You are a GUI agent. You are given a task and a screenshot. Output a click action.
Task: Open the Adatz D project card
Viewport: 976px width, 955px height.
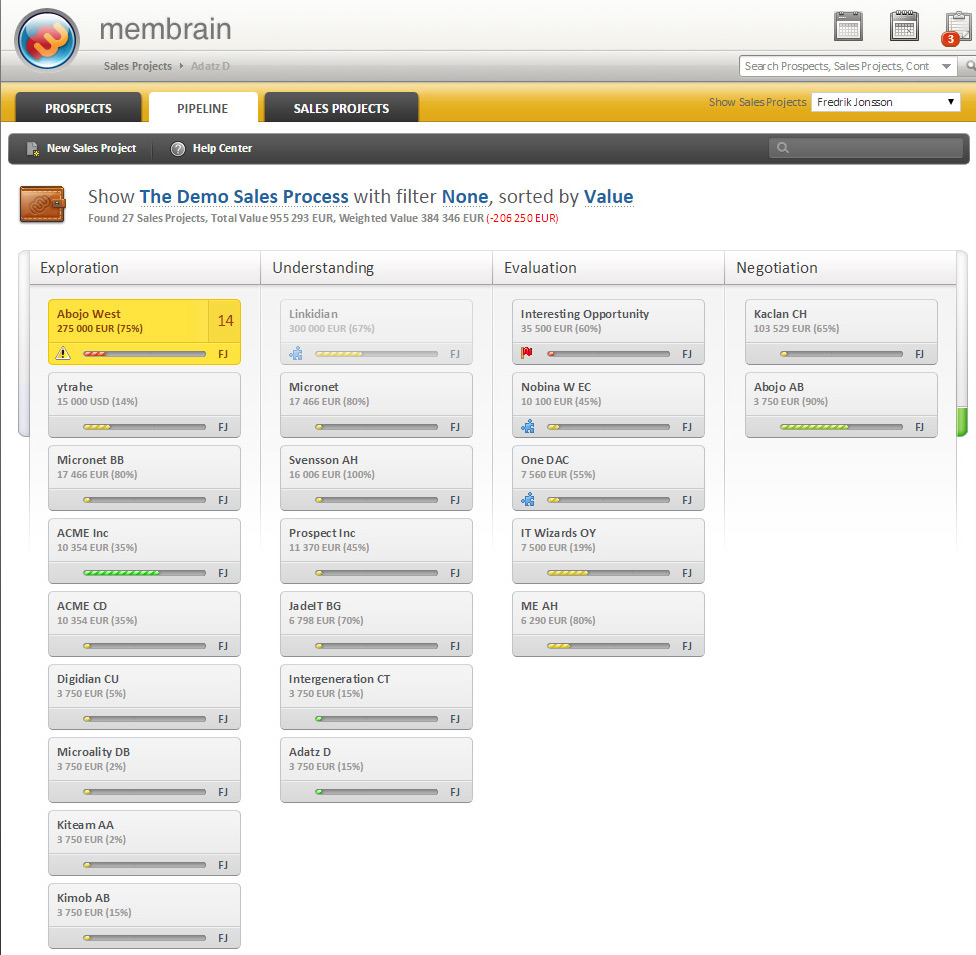(x=376, y=769)
